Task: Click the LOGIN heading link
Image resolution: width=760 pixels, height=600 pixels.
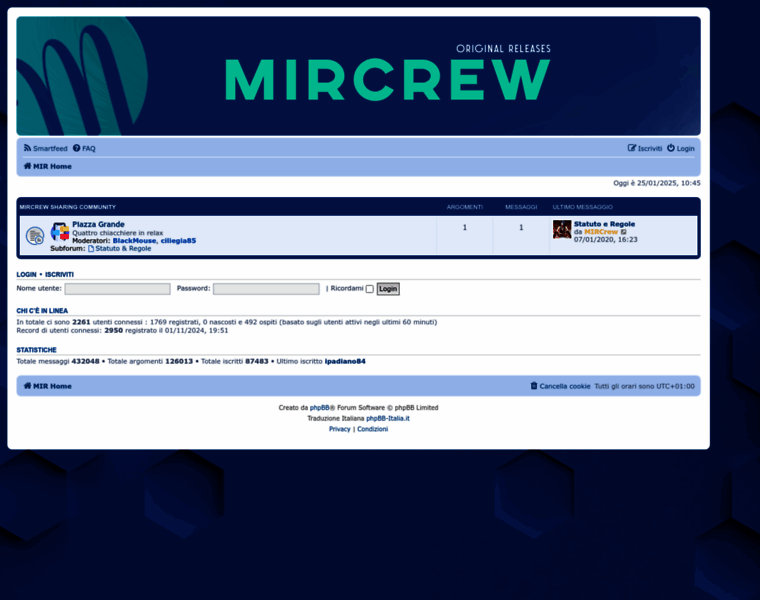Action: coord(26,274)
